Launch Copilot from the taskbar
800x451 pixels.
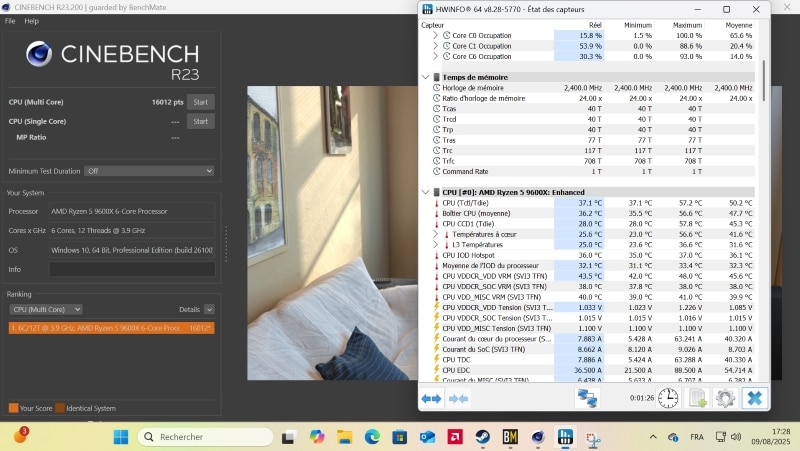[x=317, y=437]
